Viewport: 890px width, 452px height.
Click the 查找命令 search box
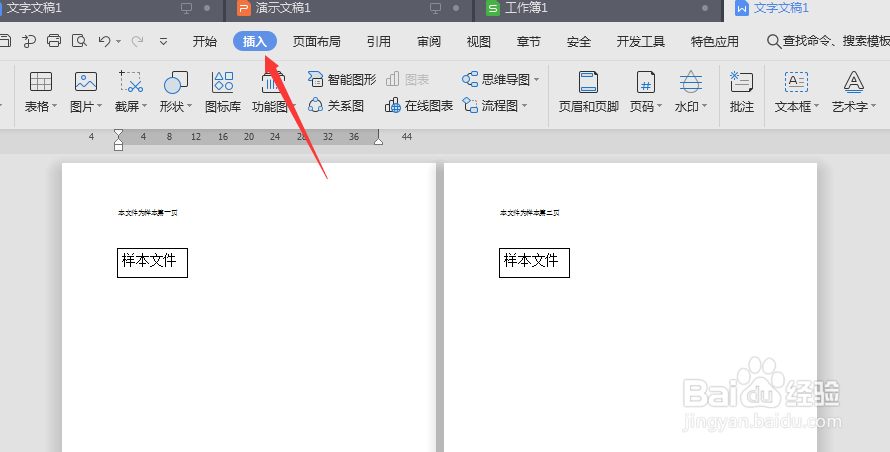(x=828, y=41)
